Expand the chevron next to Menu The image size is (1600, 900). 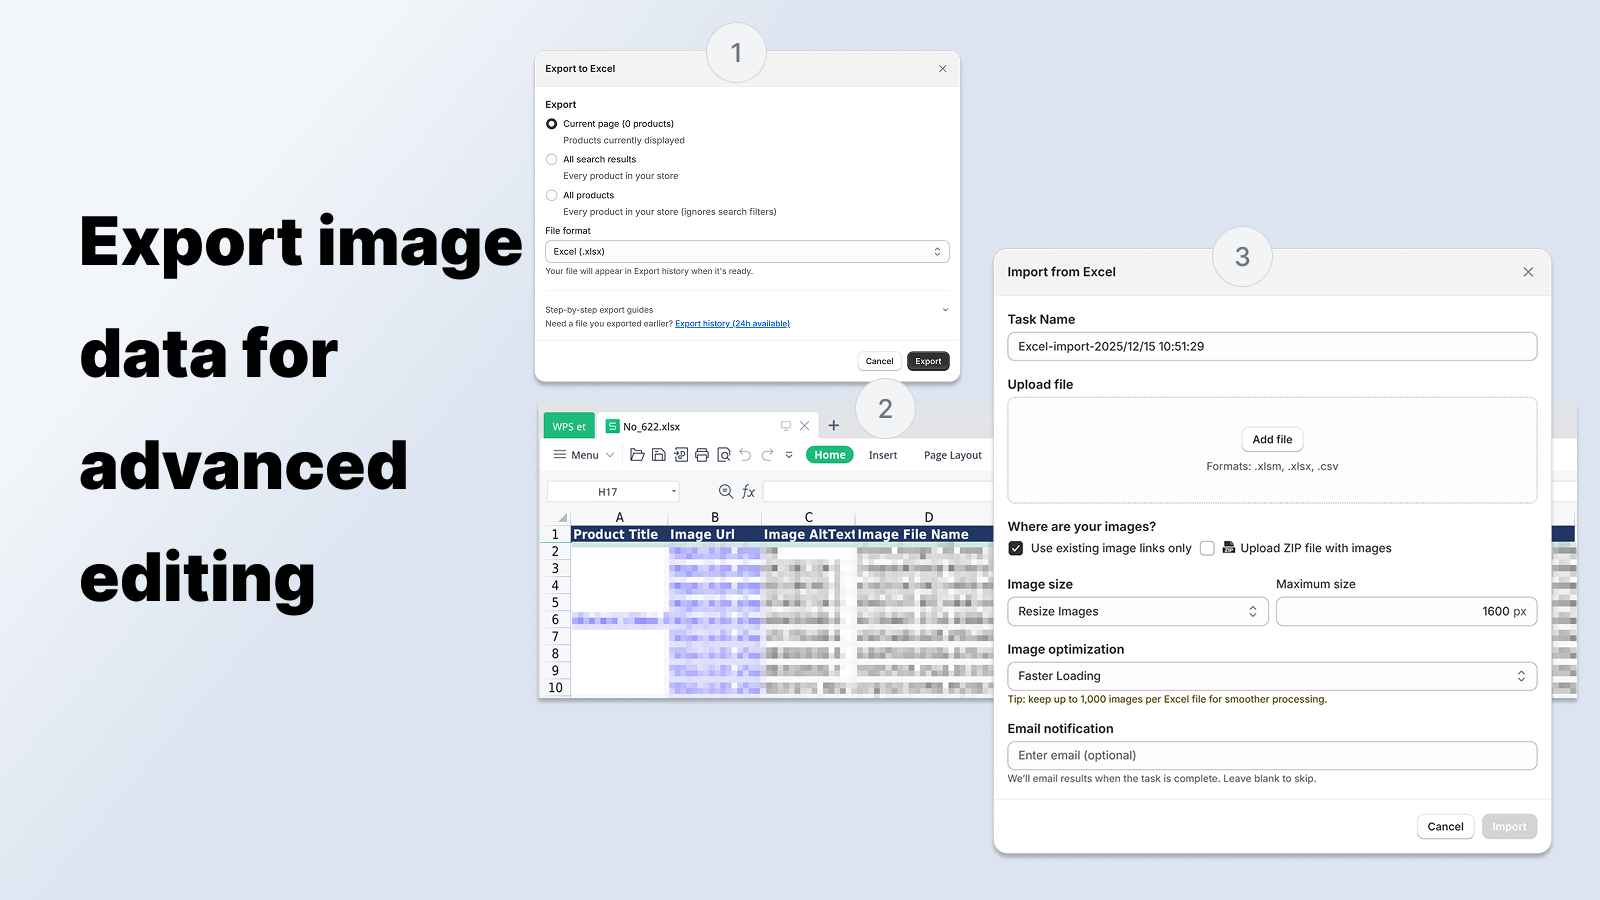[x=610, y=455]
